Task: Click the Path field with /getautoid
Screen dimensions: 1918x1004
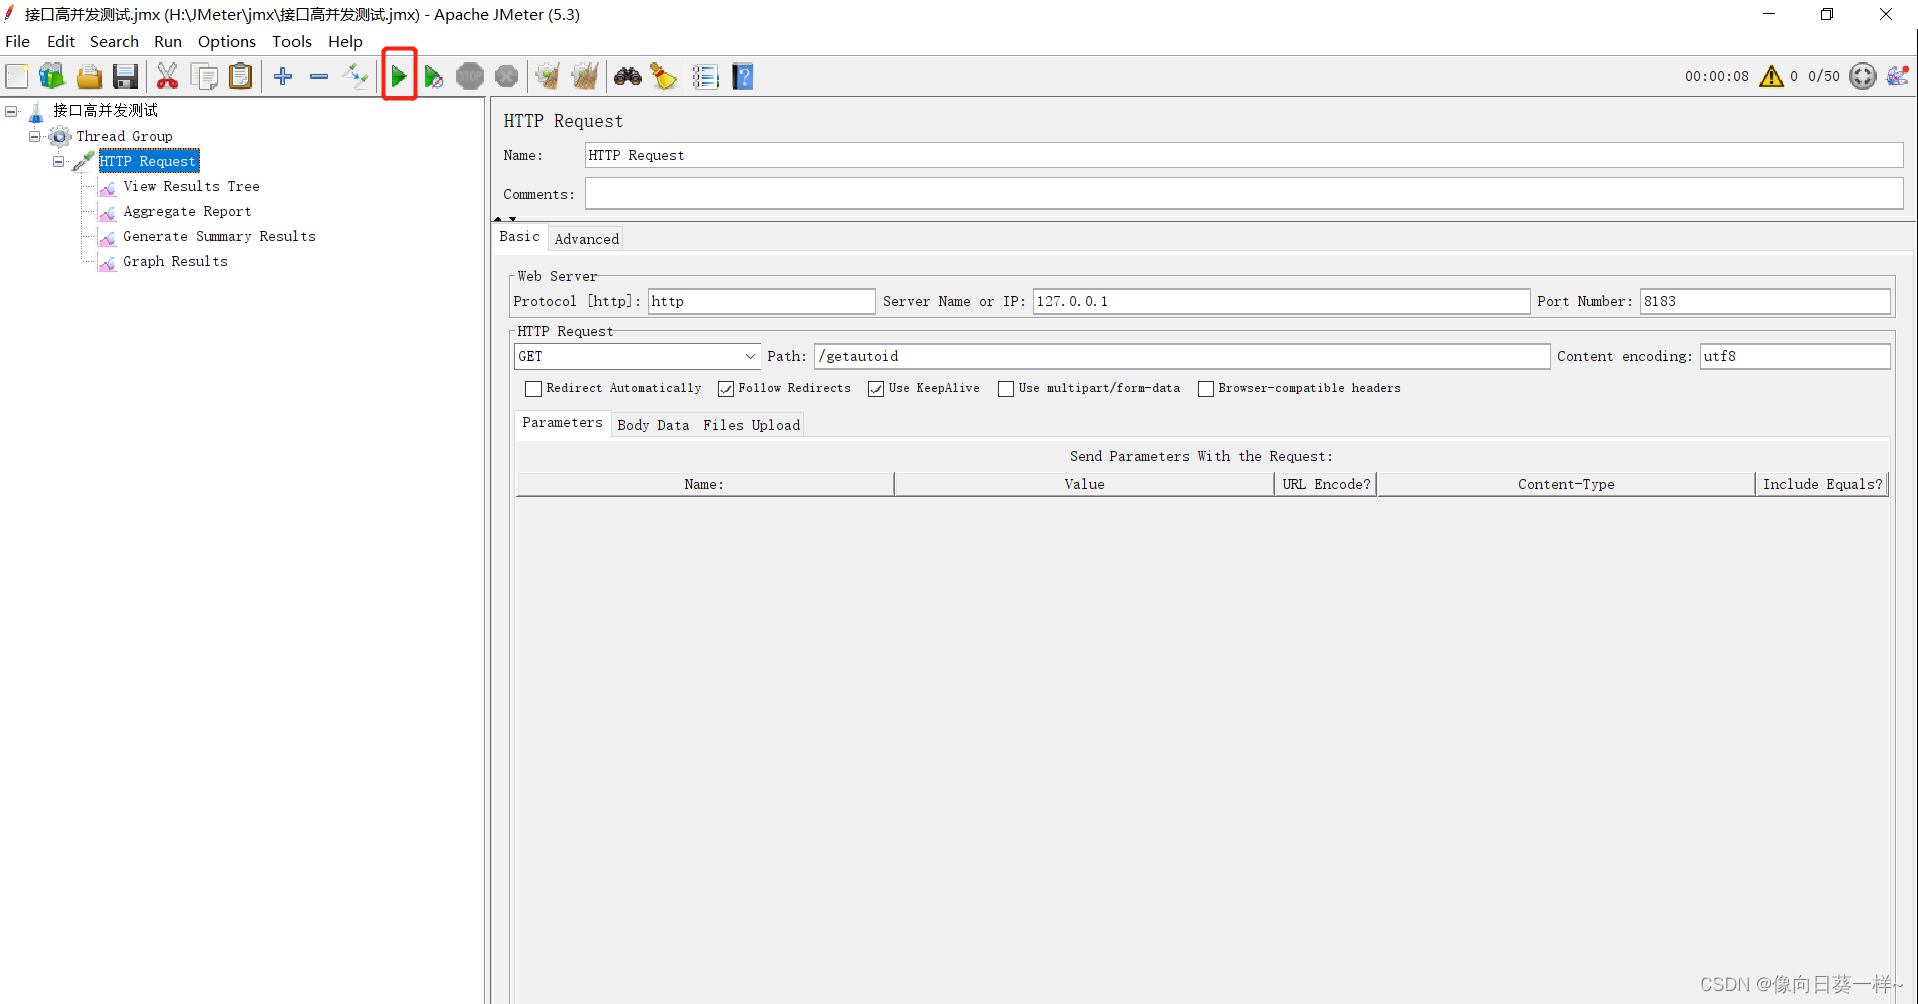Action: tap(1182, 356)
